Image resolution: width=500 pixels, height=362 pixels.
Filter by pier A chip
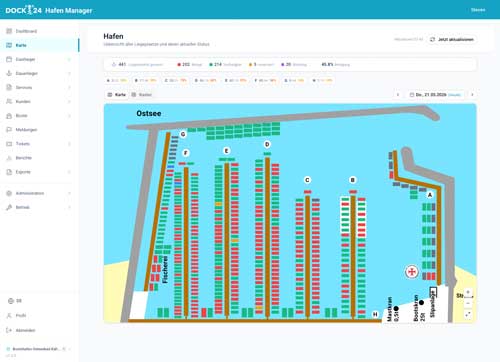click(117, 80)
